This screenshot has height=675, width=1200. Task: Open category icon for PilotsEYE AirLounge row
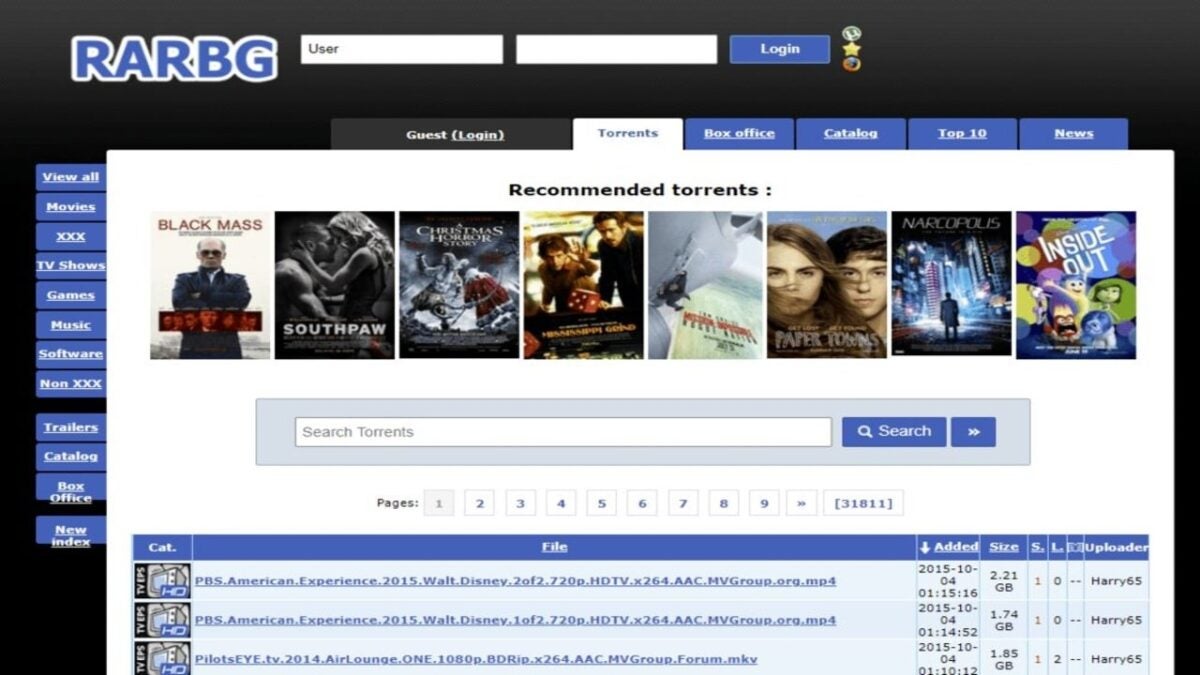pos(162,658)
